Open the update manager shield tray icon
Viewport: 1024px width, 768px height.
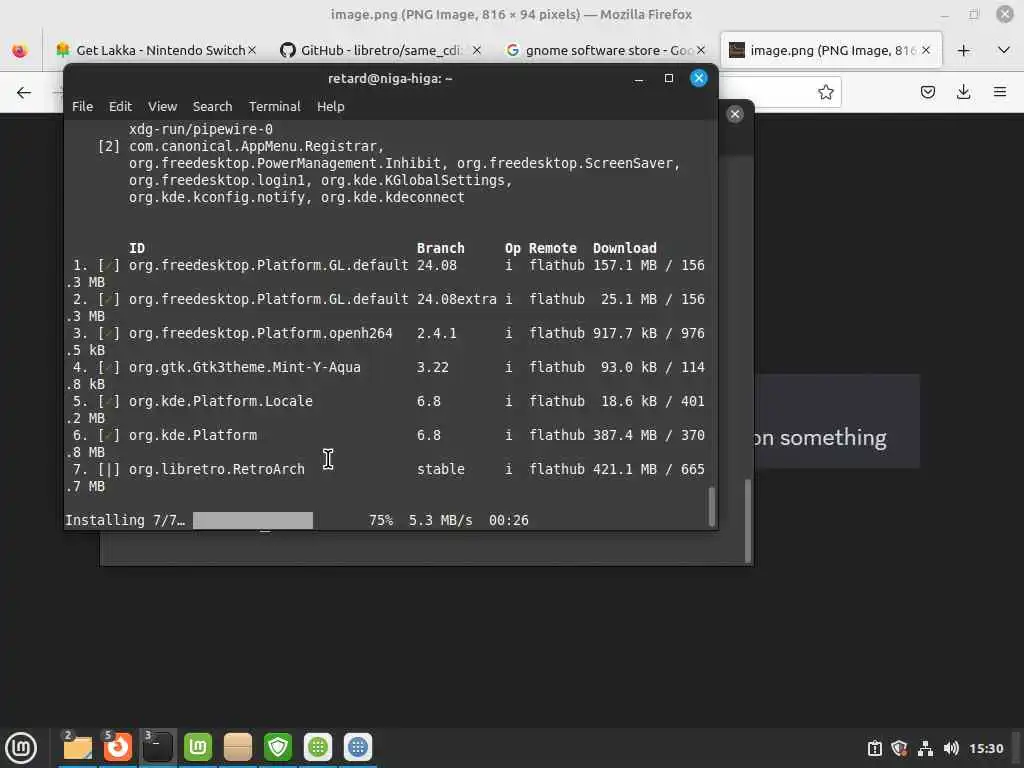[899, 748]
